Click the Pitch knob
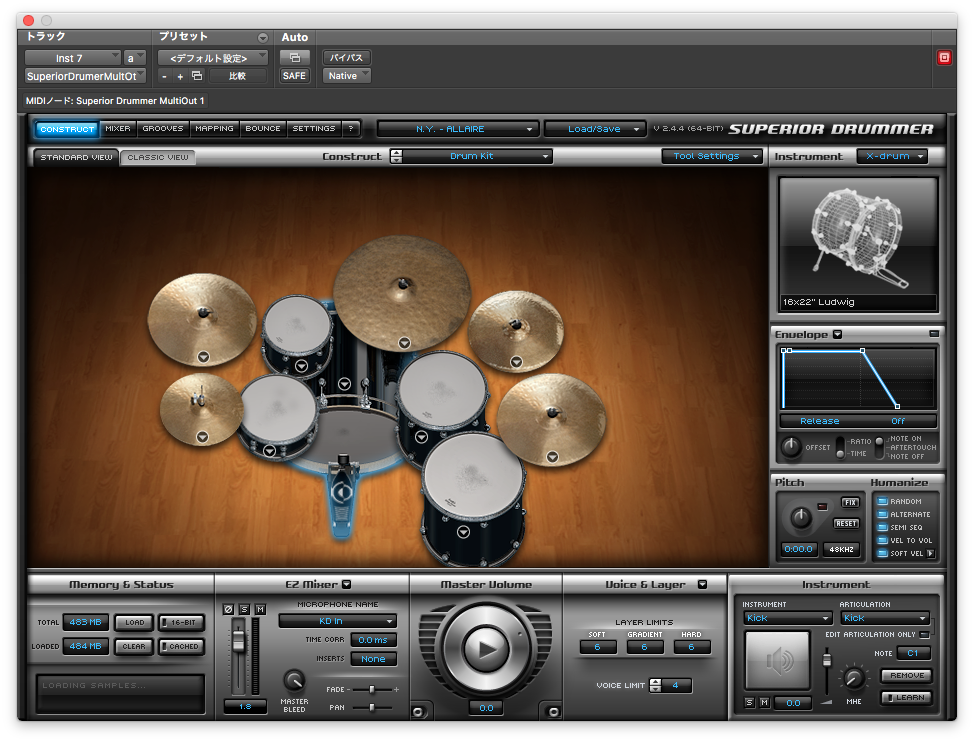 [x=801, y=517]
